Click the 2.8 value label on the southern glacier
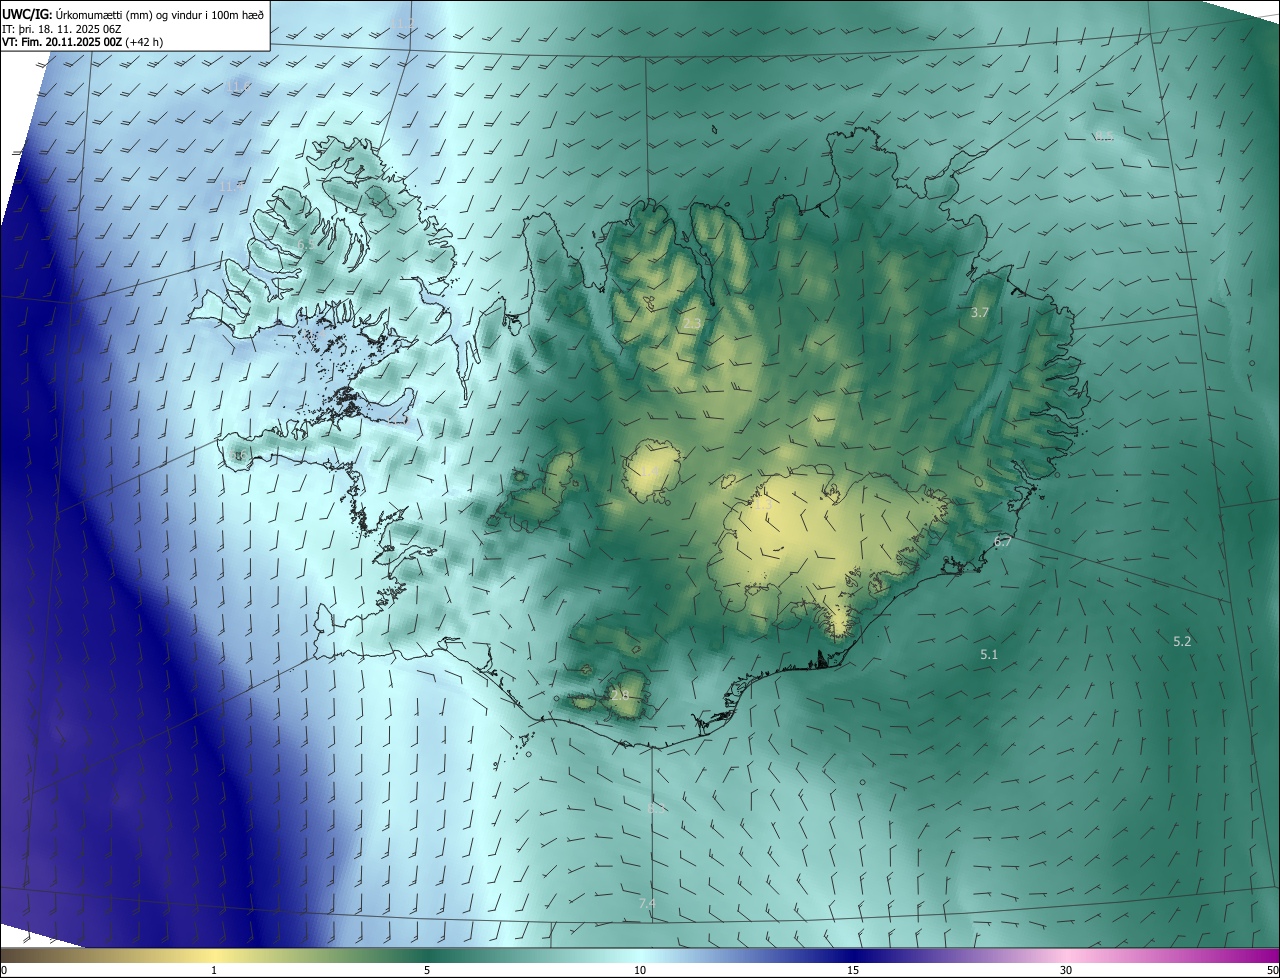This screenshot has height=978, width=1280. point(620,694)
